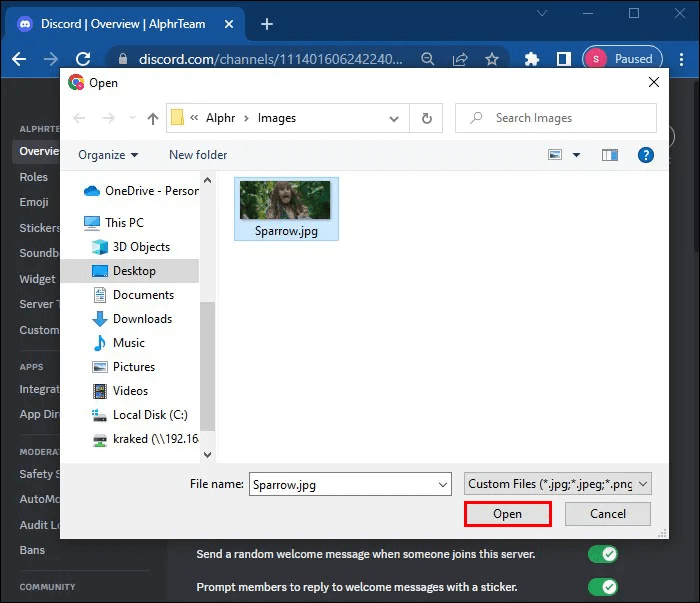700x603 pixels.
Task: Click the zoom magnifier icon in address bar
Action: [428, 59]
